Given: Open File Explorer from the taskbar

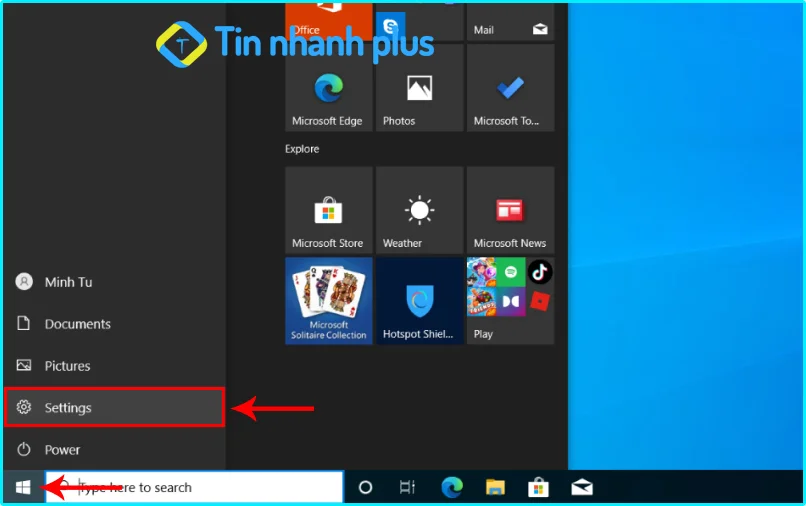Looking at the screenshot, I should 495,487.
